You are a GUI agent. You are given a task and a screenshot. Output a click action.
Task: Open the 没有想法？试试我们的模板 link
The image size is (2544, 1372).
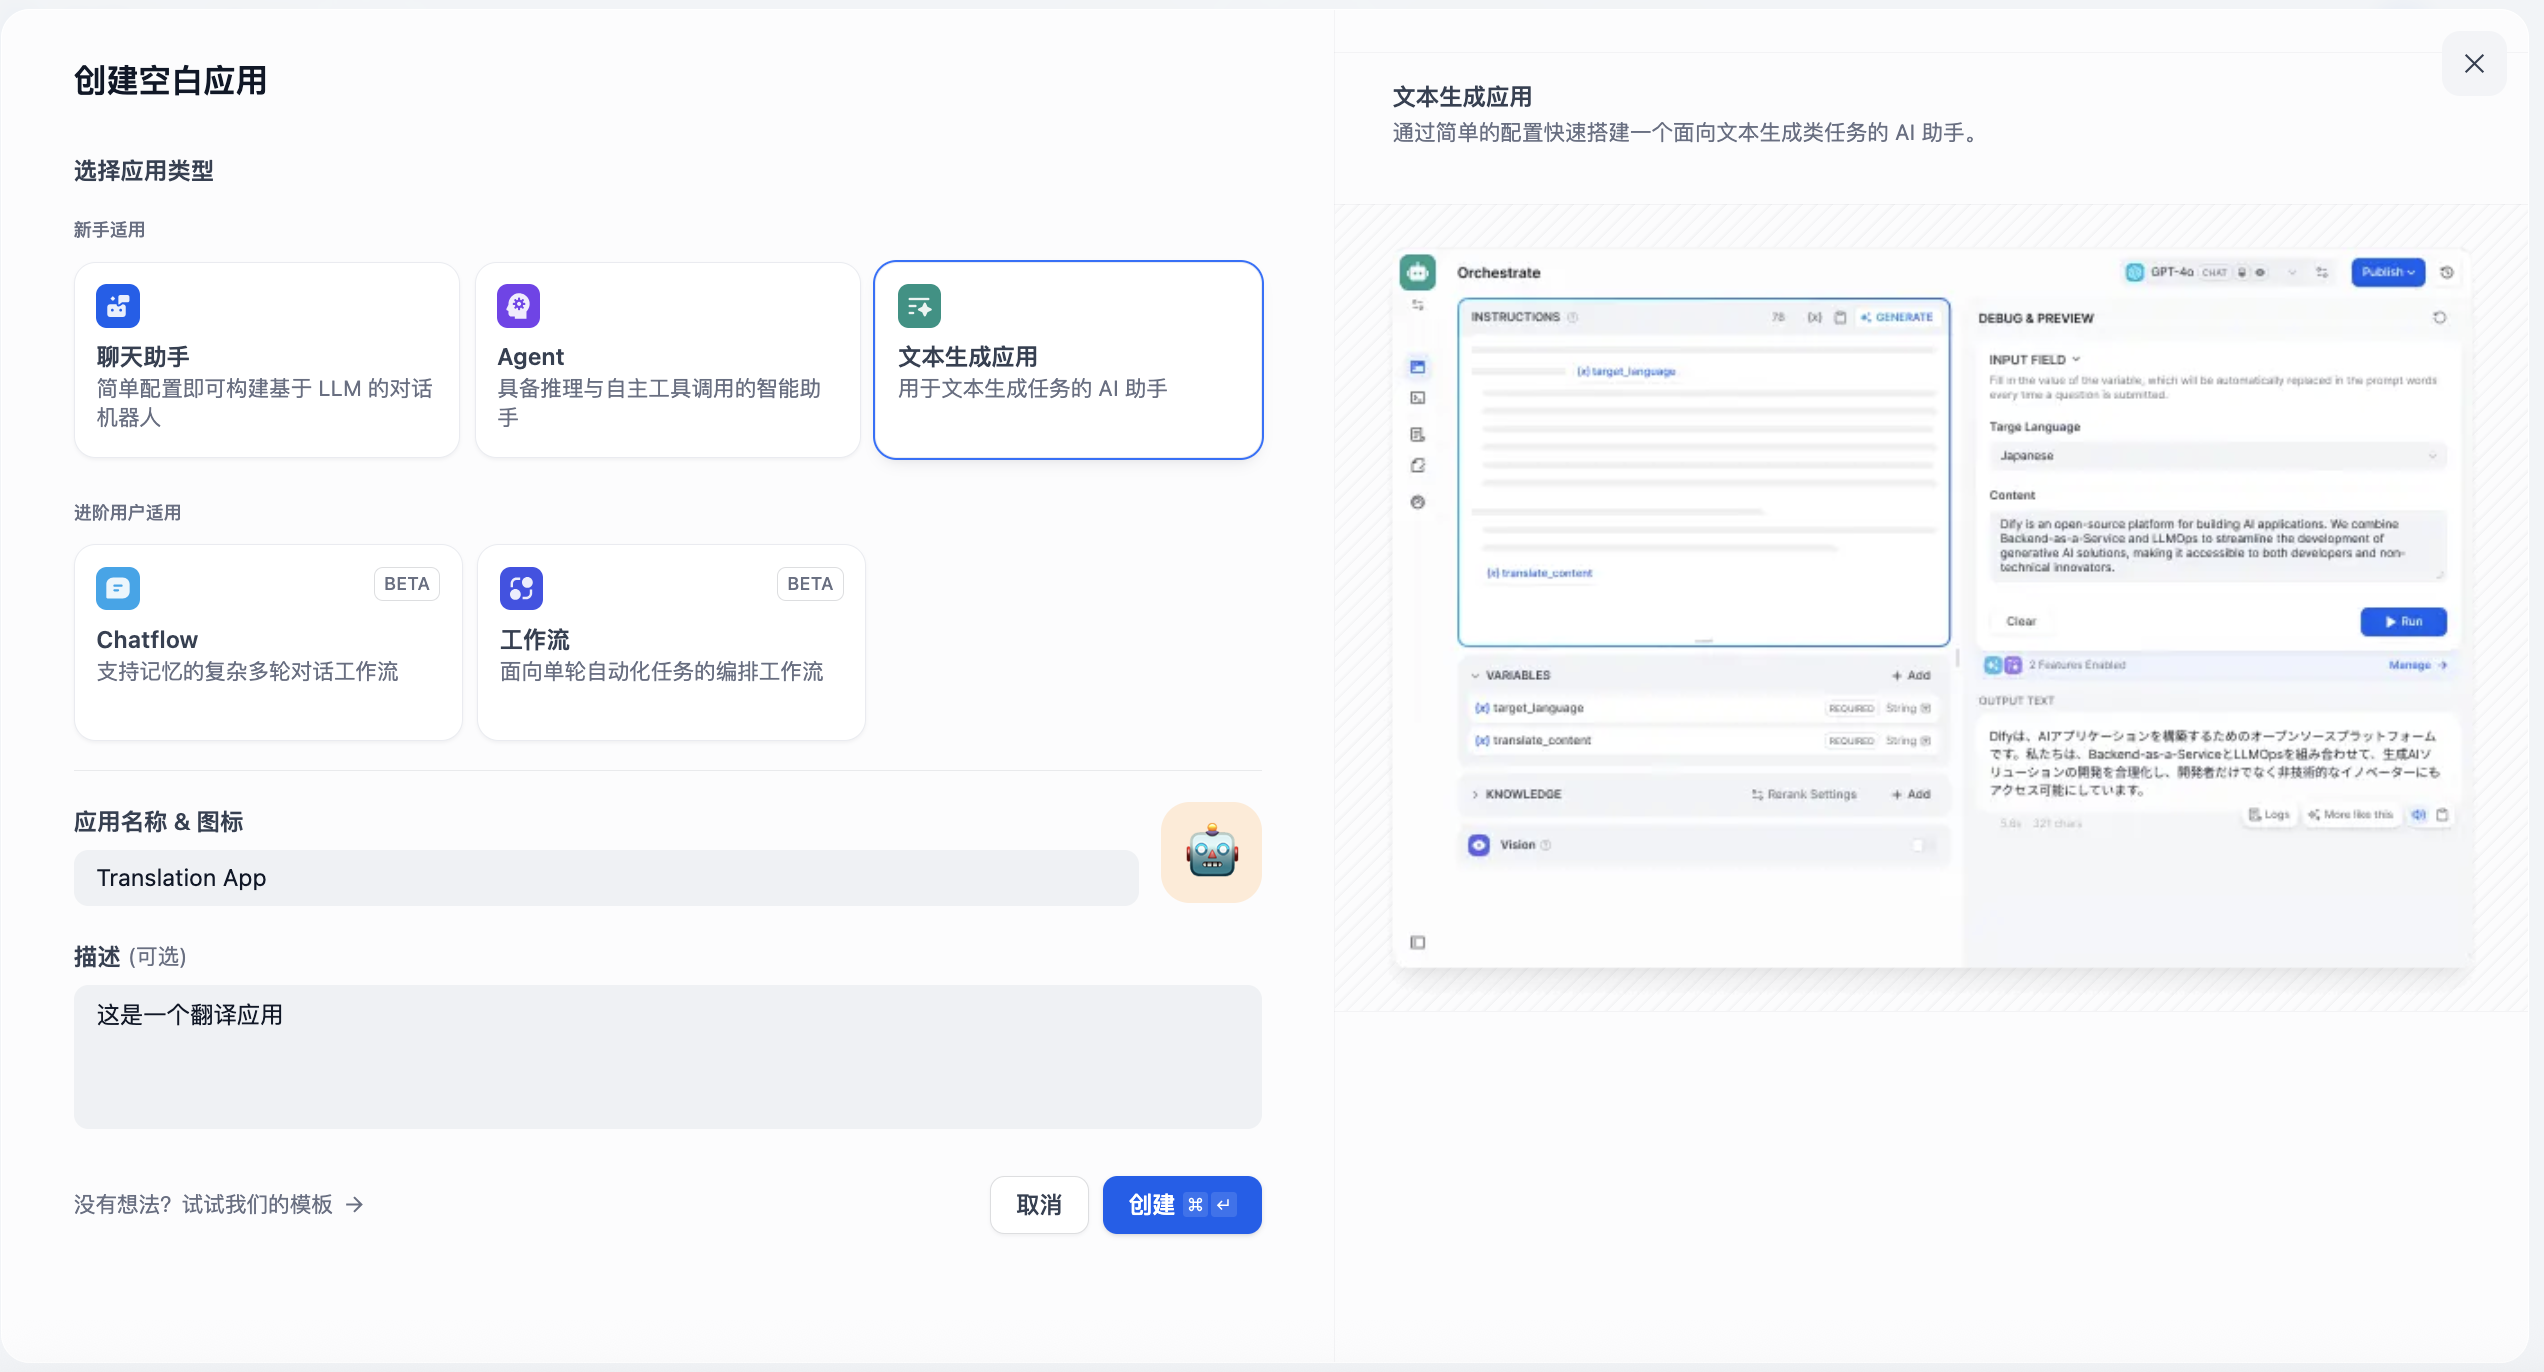pyautogui.click(x=203, y=1205)
